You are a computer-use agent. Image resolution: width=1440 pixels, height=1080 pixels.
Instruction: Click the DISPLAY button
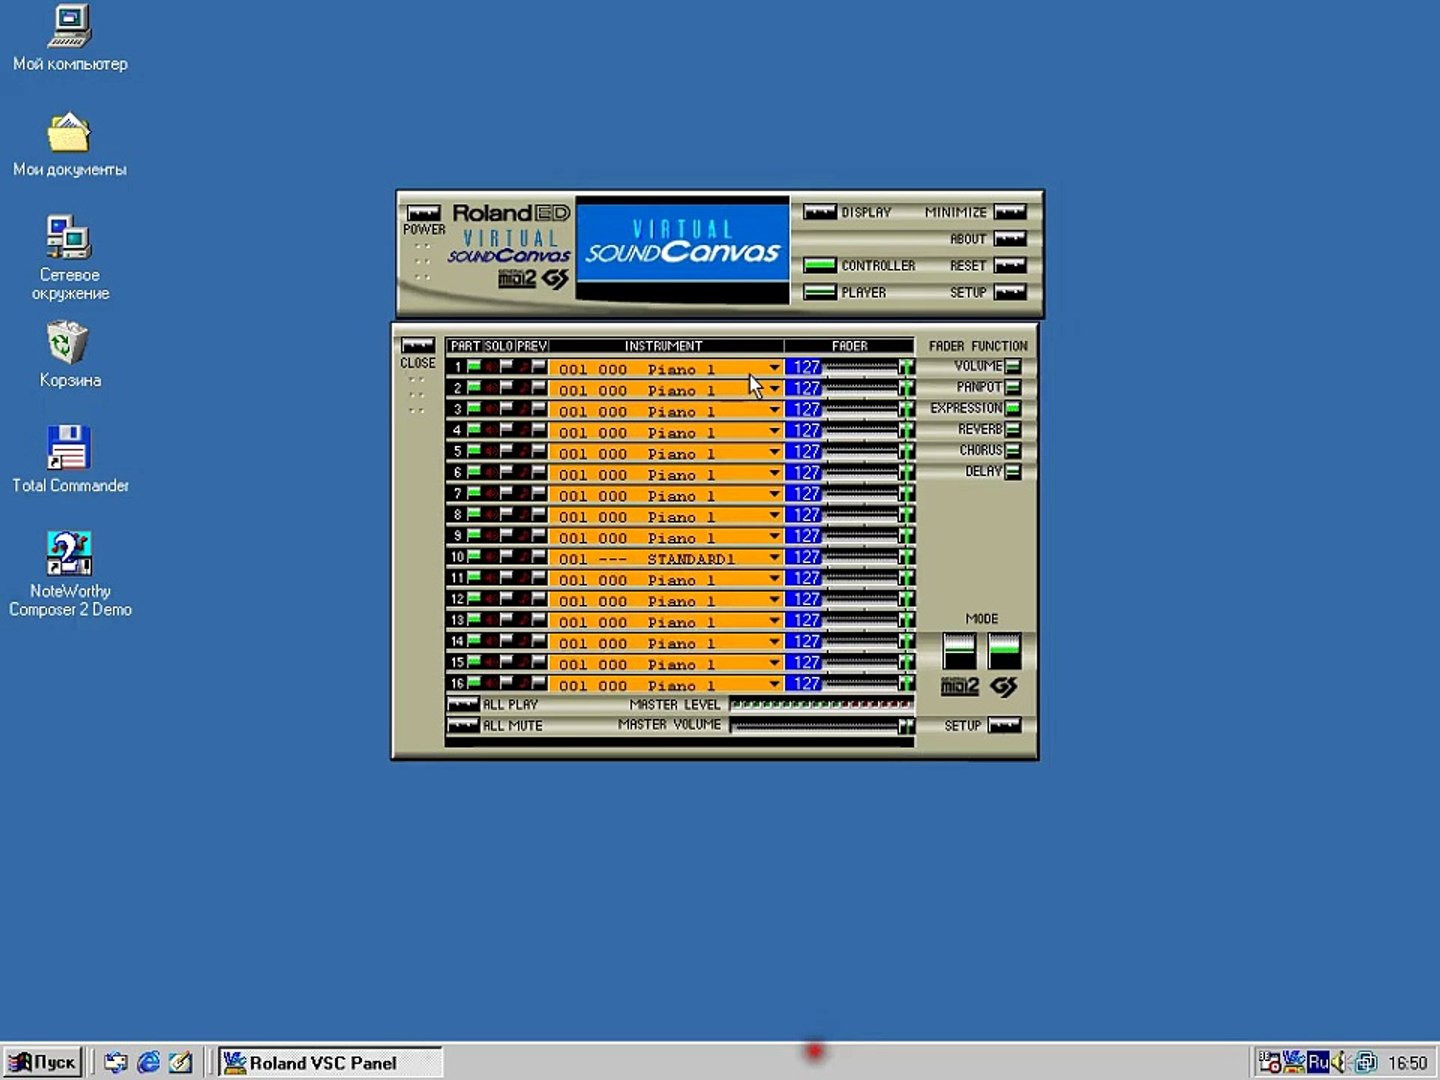point(820,212)
